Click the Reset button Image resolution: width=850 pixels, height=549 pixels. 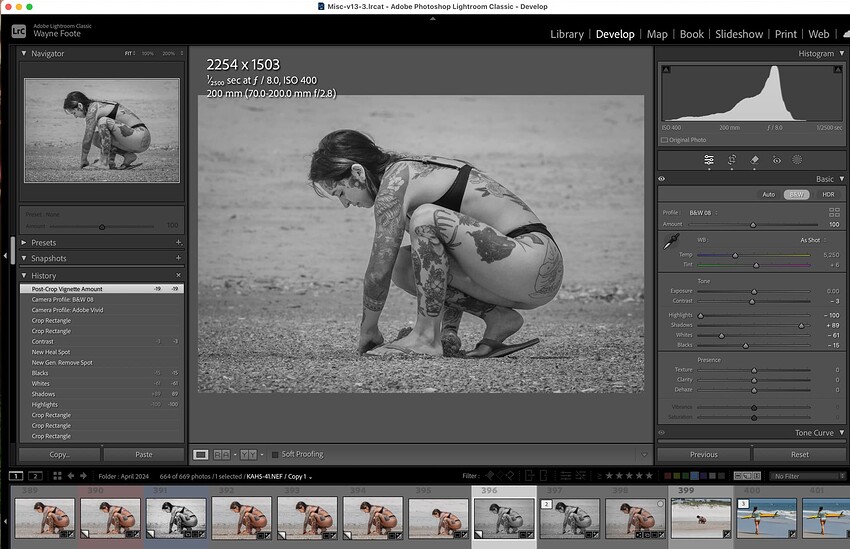click(x=800, y=454)
